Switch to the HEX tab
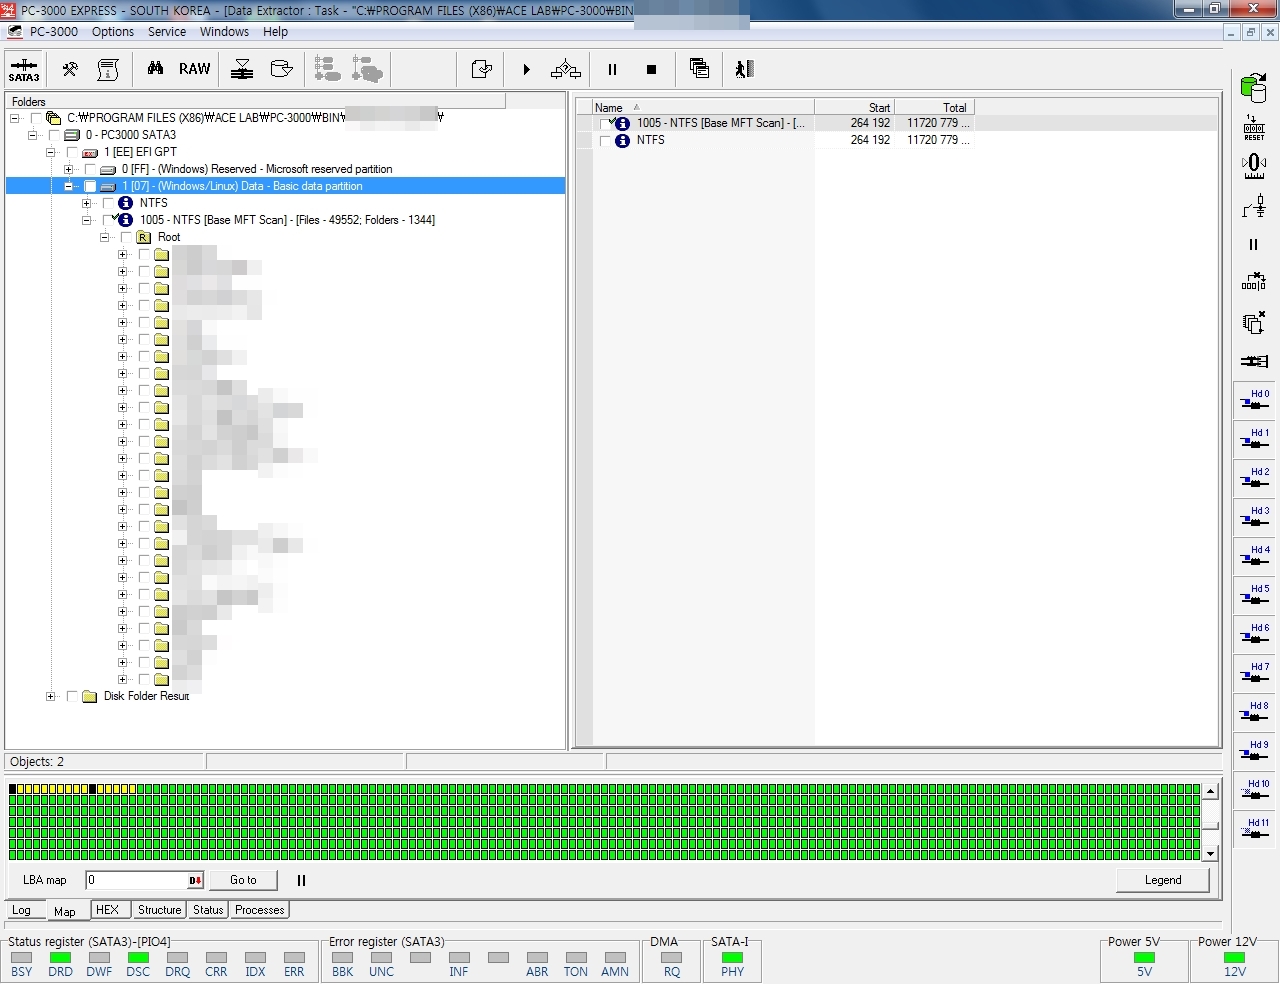 pos(108,910)
